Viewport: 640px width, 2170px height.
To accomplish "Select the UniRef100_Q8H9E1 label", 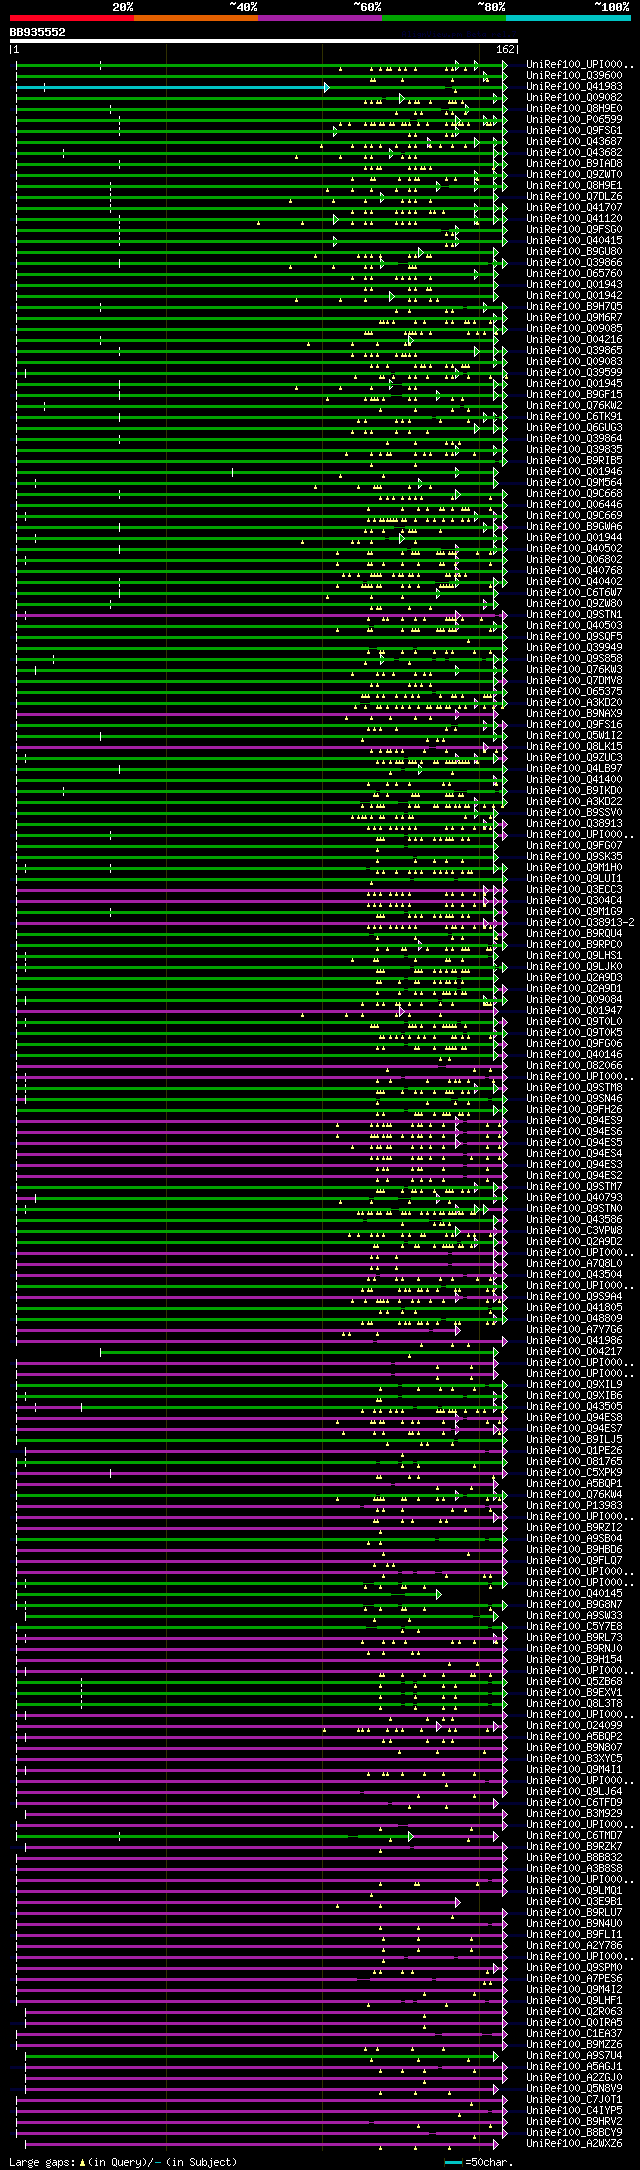I will point(574,186).
